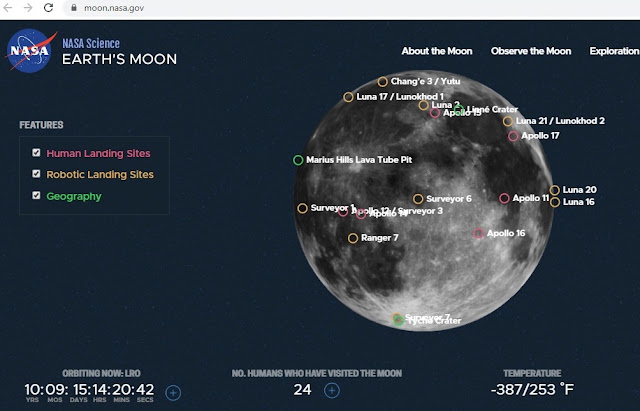The width and height of the screenshot is (640, 411).
Task: Click the Robotic Landing Sites label
Action: click(x=100, y=175)
